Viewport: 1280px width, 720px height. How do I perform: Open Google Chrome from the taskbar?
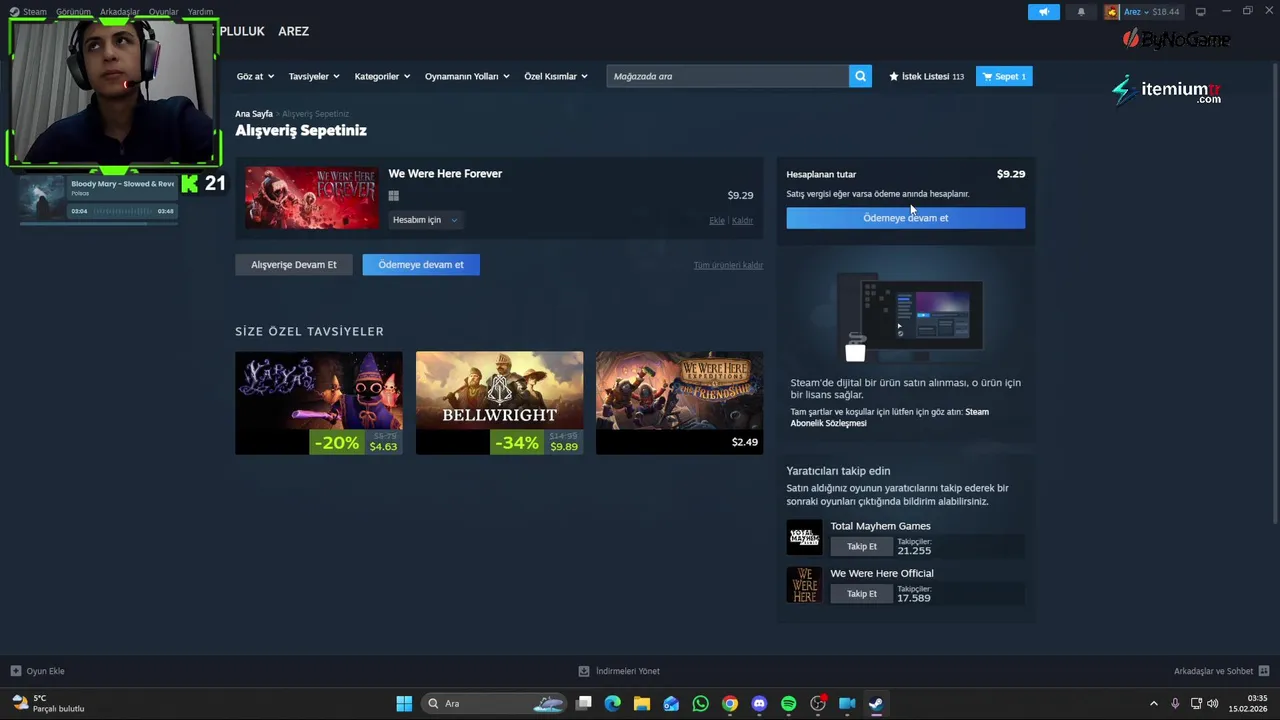730,703
